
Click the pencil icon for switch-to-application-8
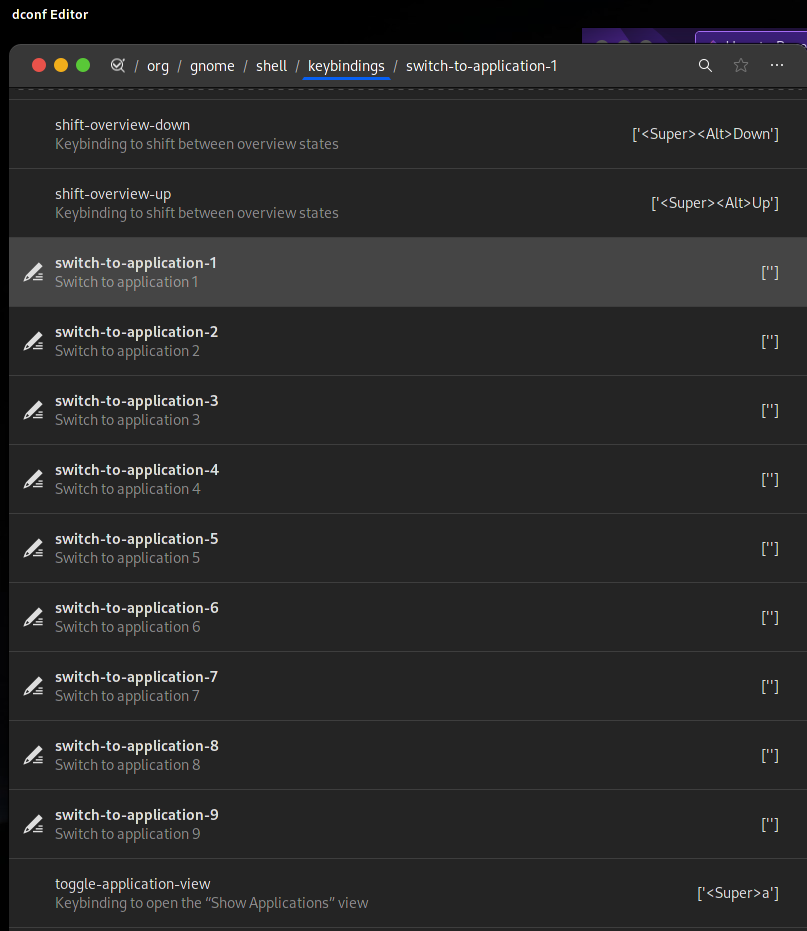point(33,755)
